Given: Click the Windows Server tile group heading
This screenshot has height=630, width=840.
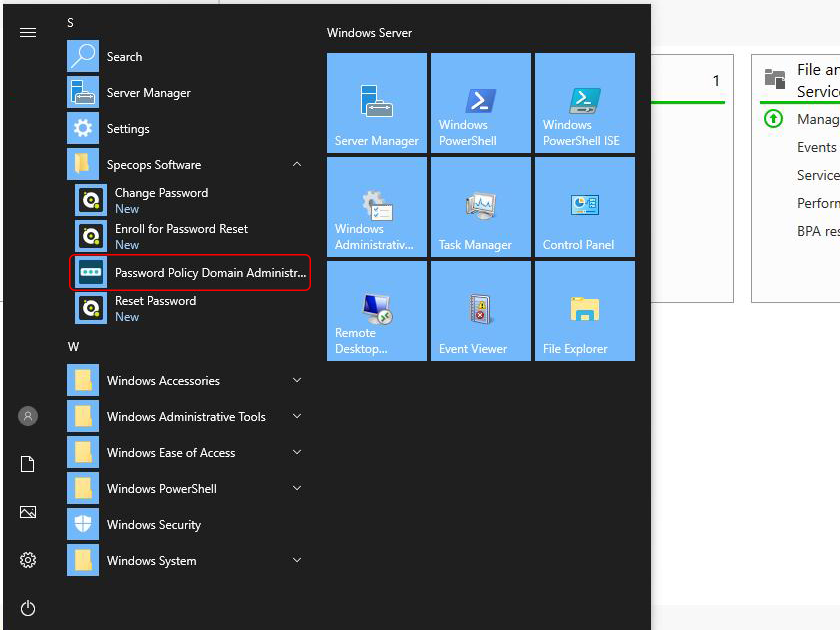Looking at the screenshot, I should coord(369,33).
